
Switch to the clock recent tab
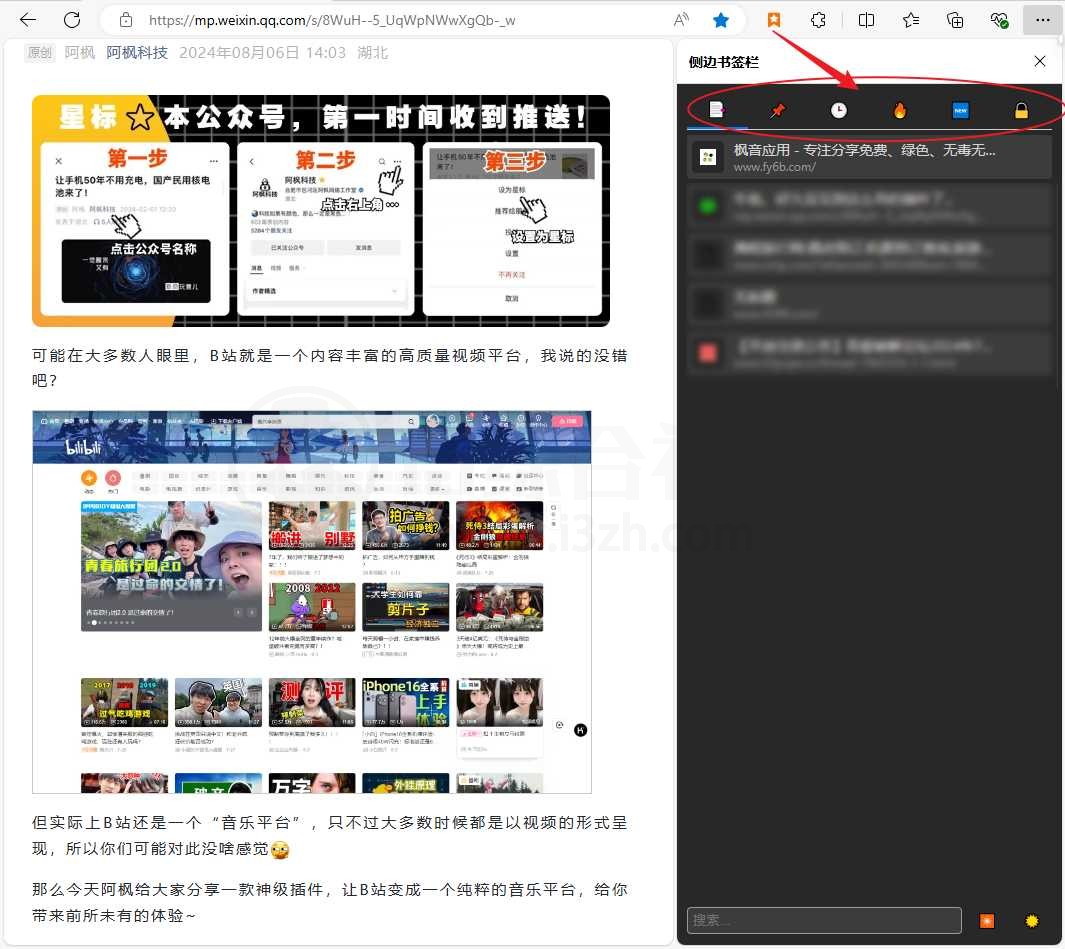coord(839,110)
